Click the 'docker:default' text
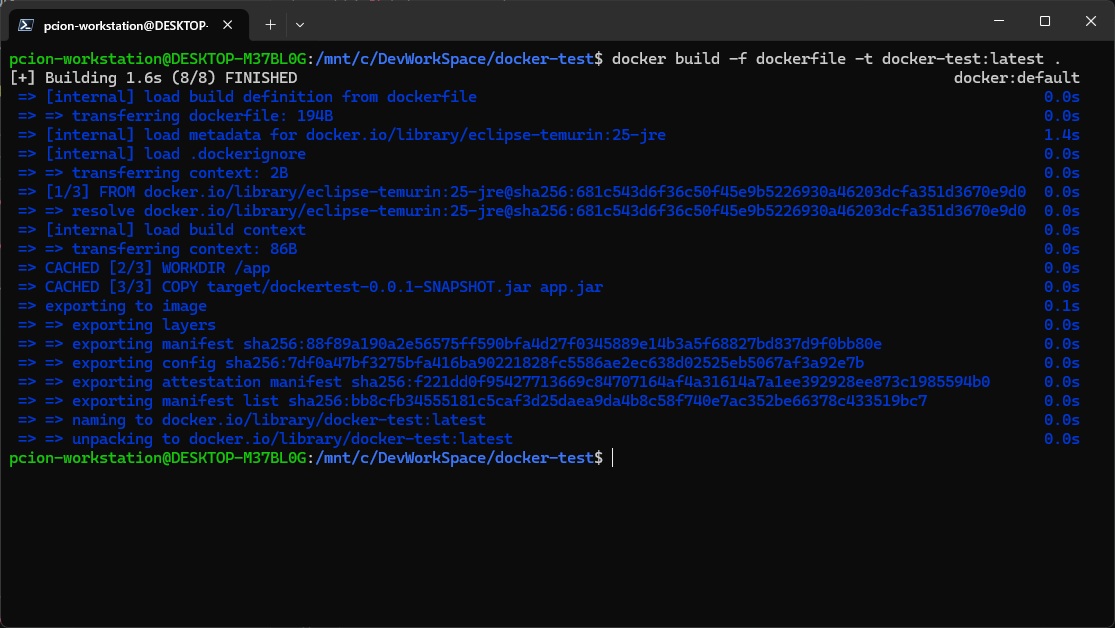The height and width of the screenshot is (628, 1115). point(1016,78)
